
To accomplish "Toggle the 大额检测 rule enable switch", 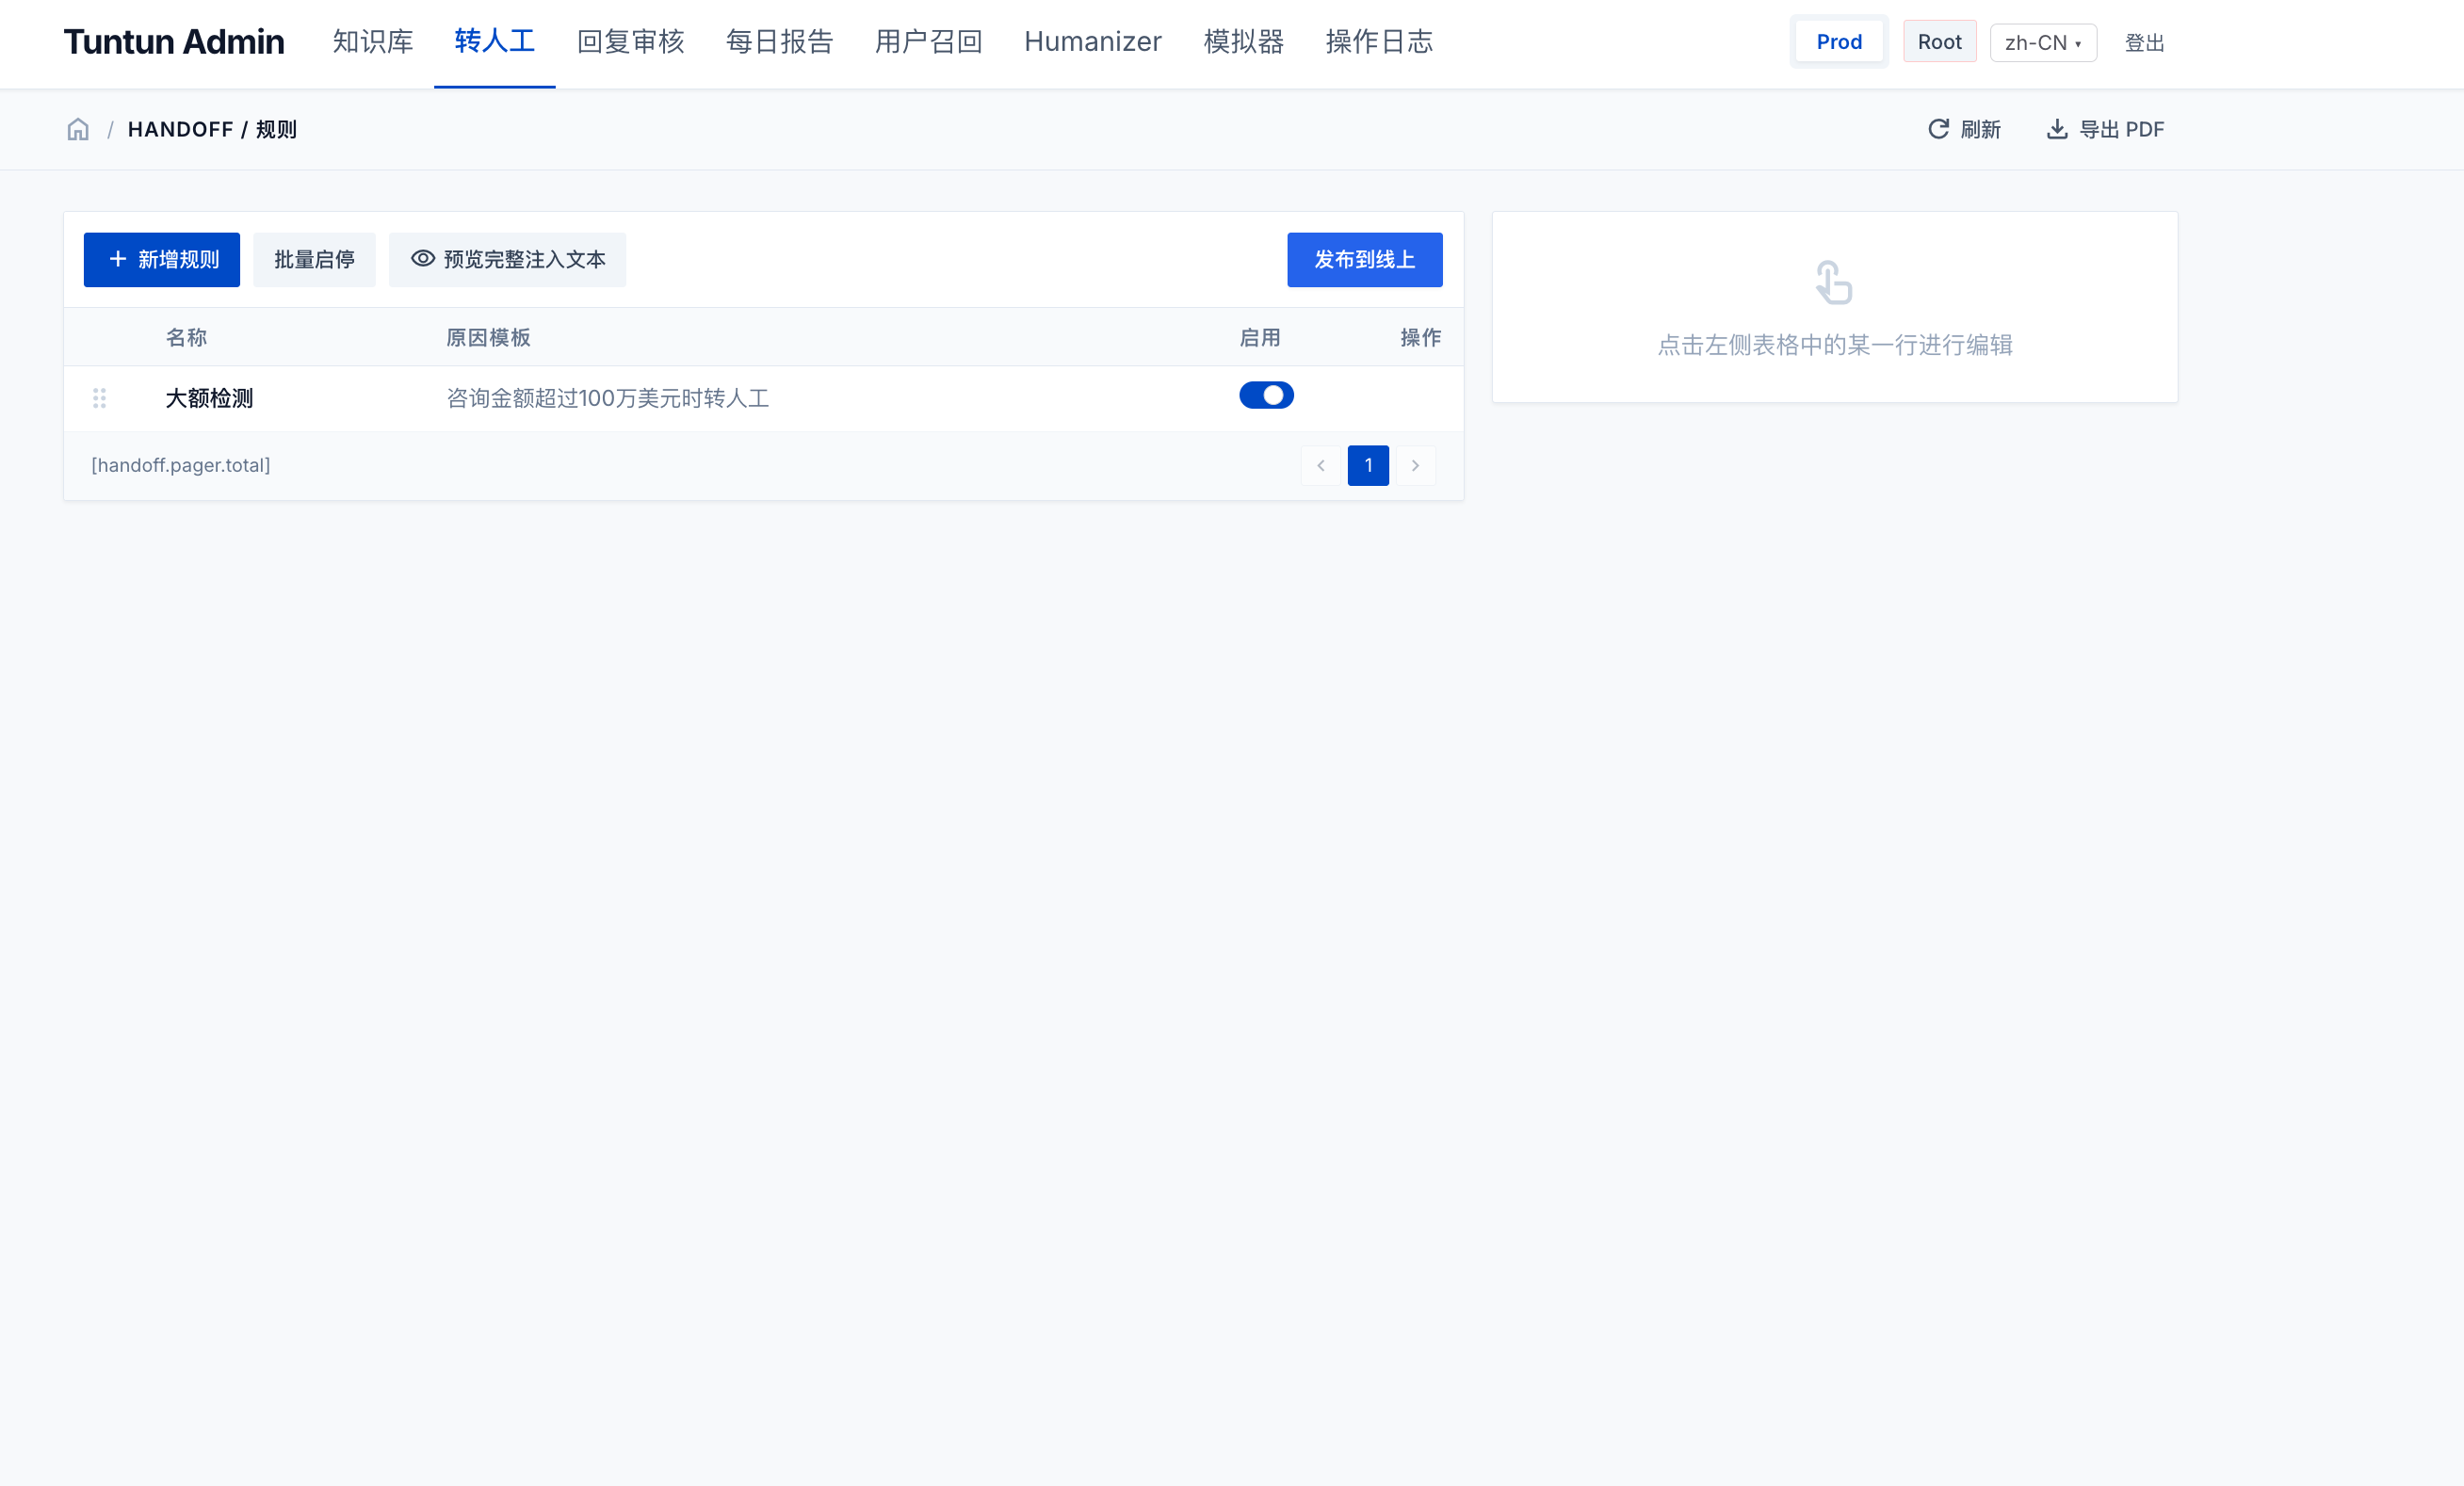I will 1266,395.
